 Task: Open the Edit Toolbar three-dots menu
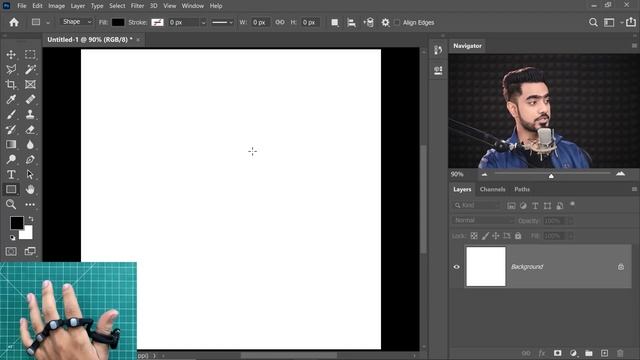(x=30, y=204)
